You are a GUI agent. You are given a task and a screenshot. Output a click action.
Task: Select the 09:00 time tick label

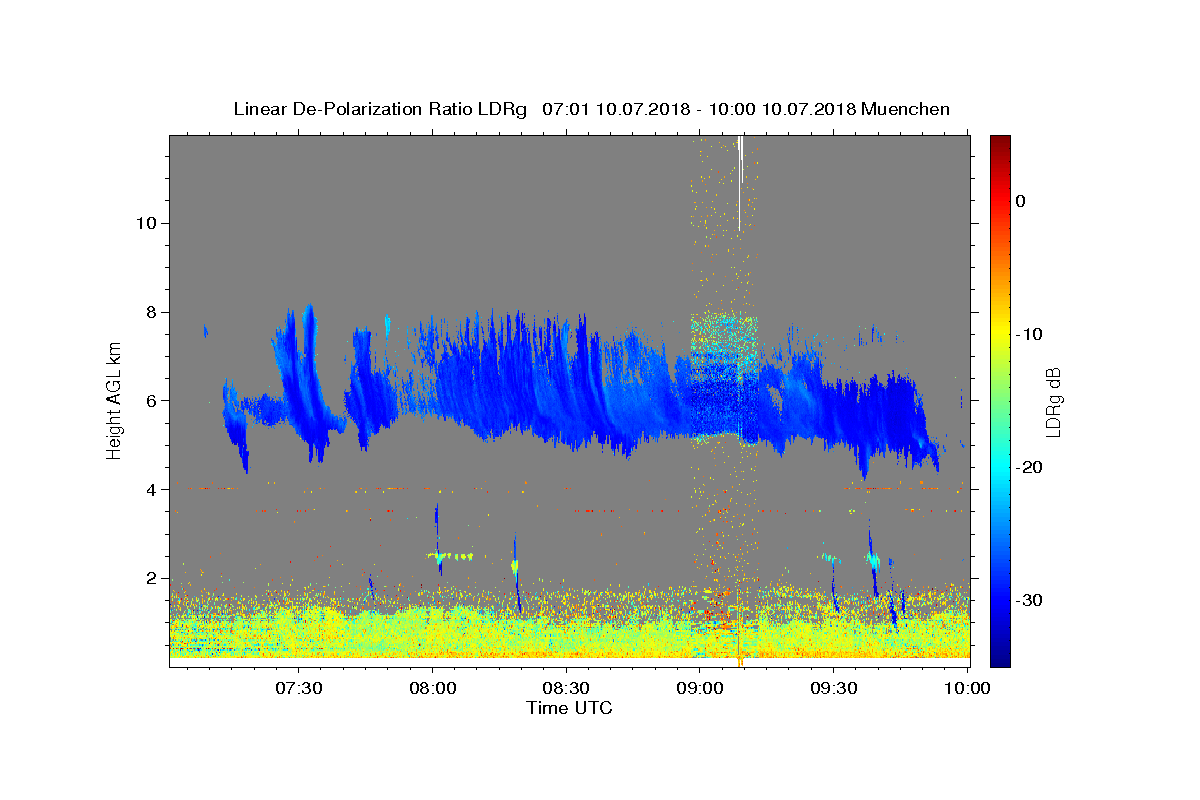700,688
